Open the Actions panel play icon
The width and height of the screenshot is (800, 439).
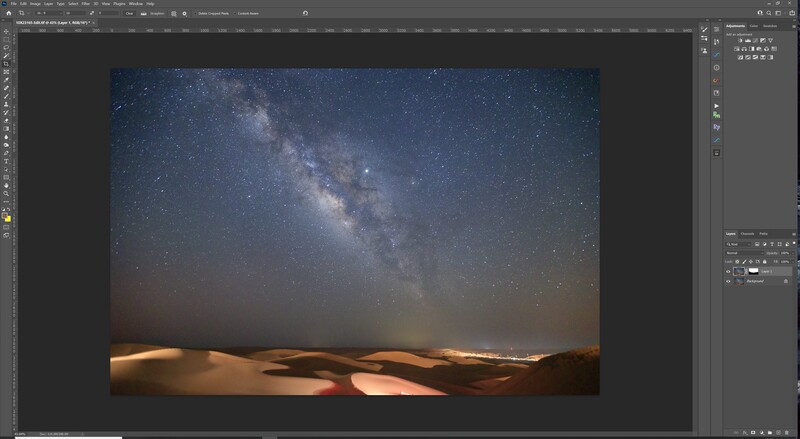click(x=717, y=106)
